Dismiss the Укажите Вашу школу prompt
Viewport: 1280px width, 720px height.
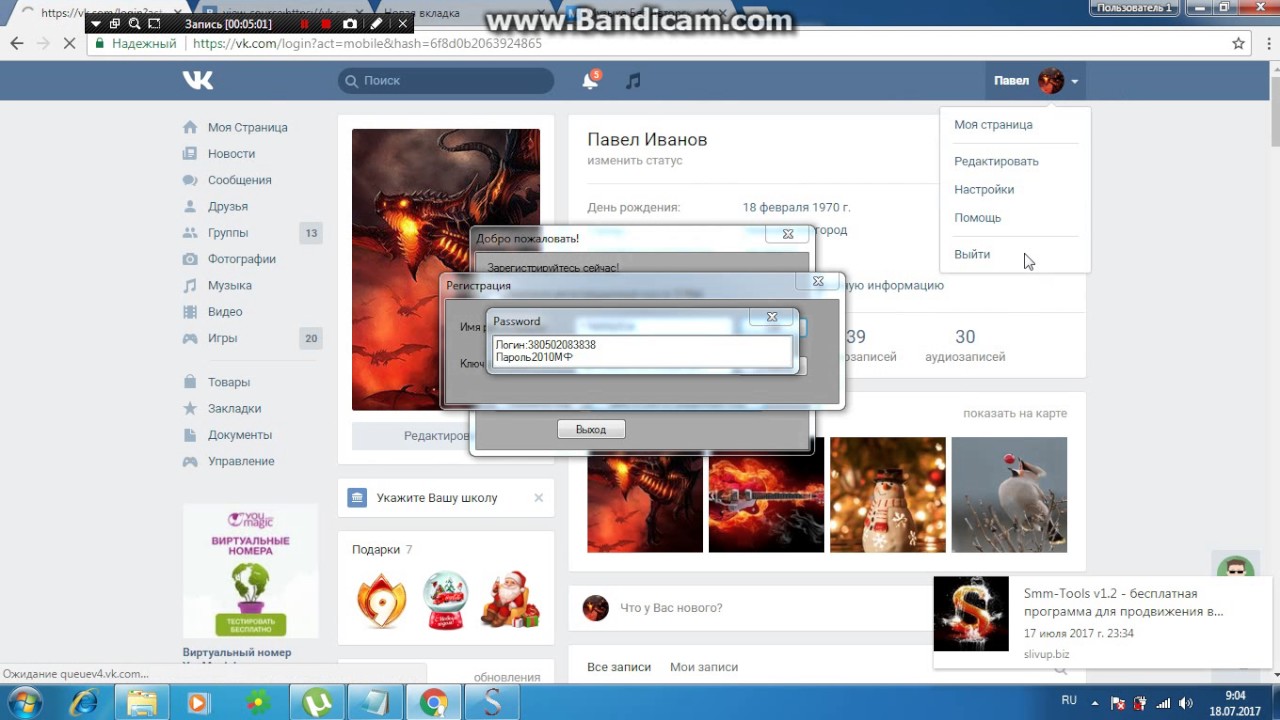(x=538, y=497)
